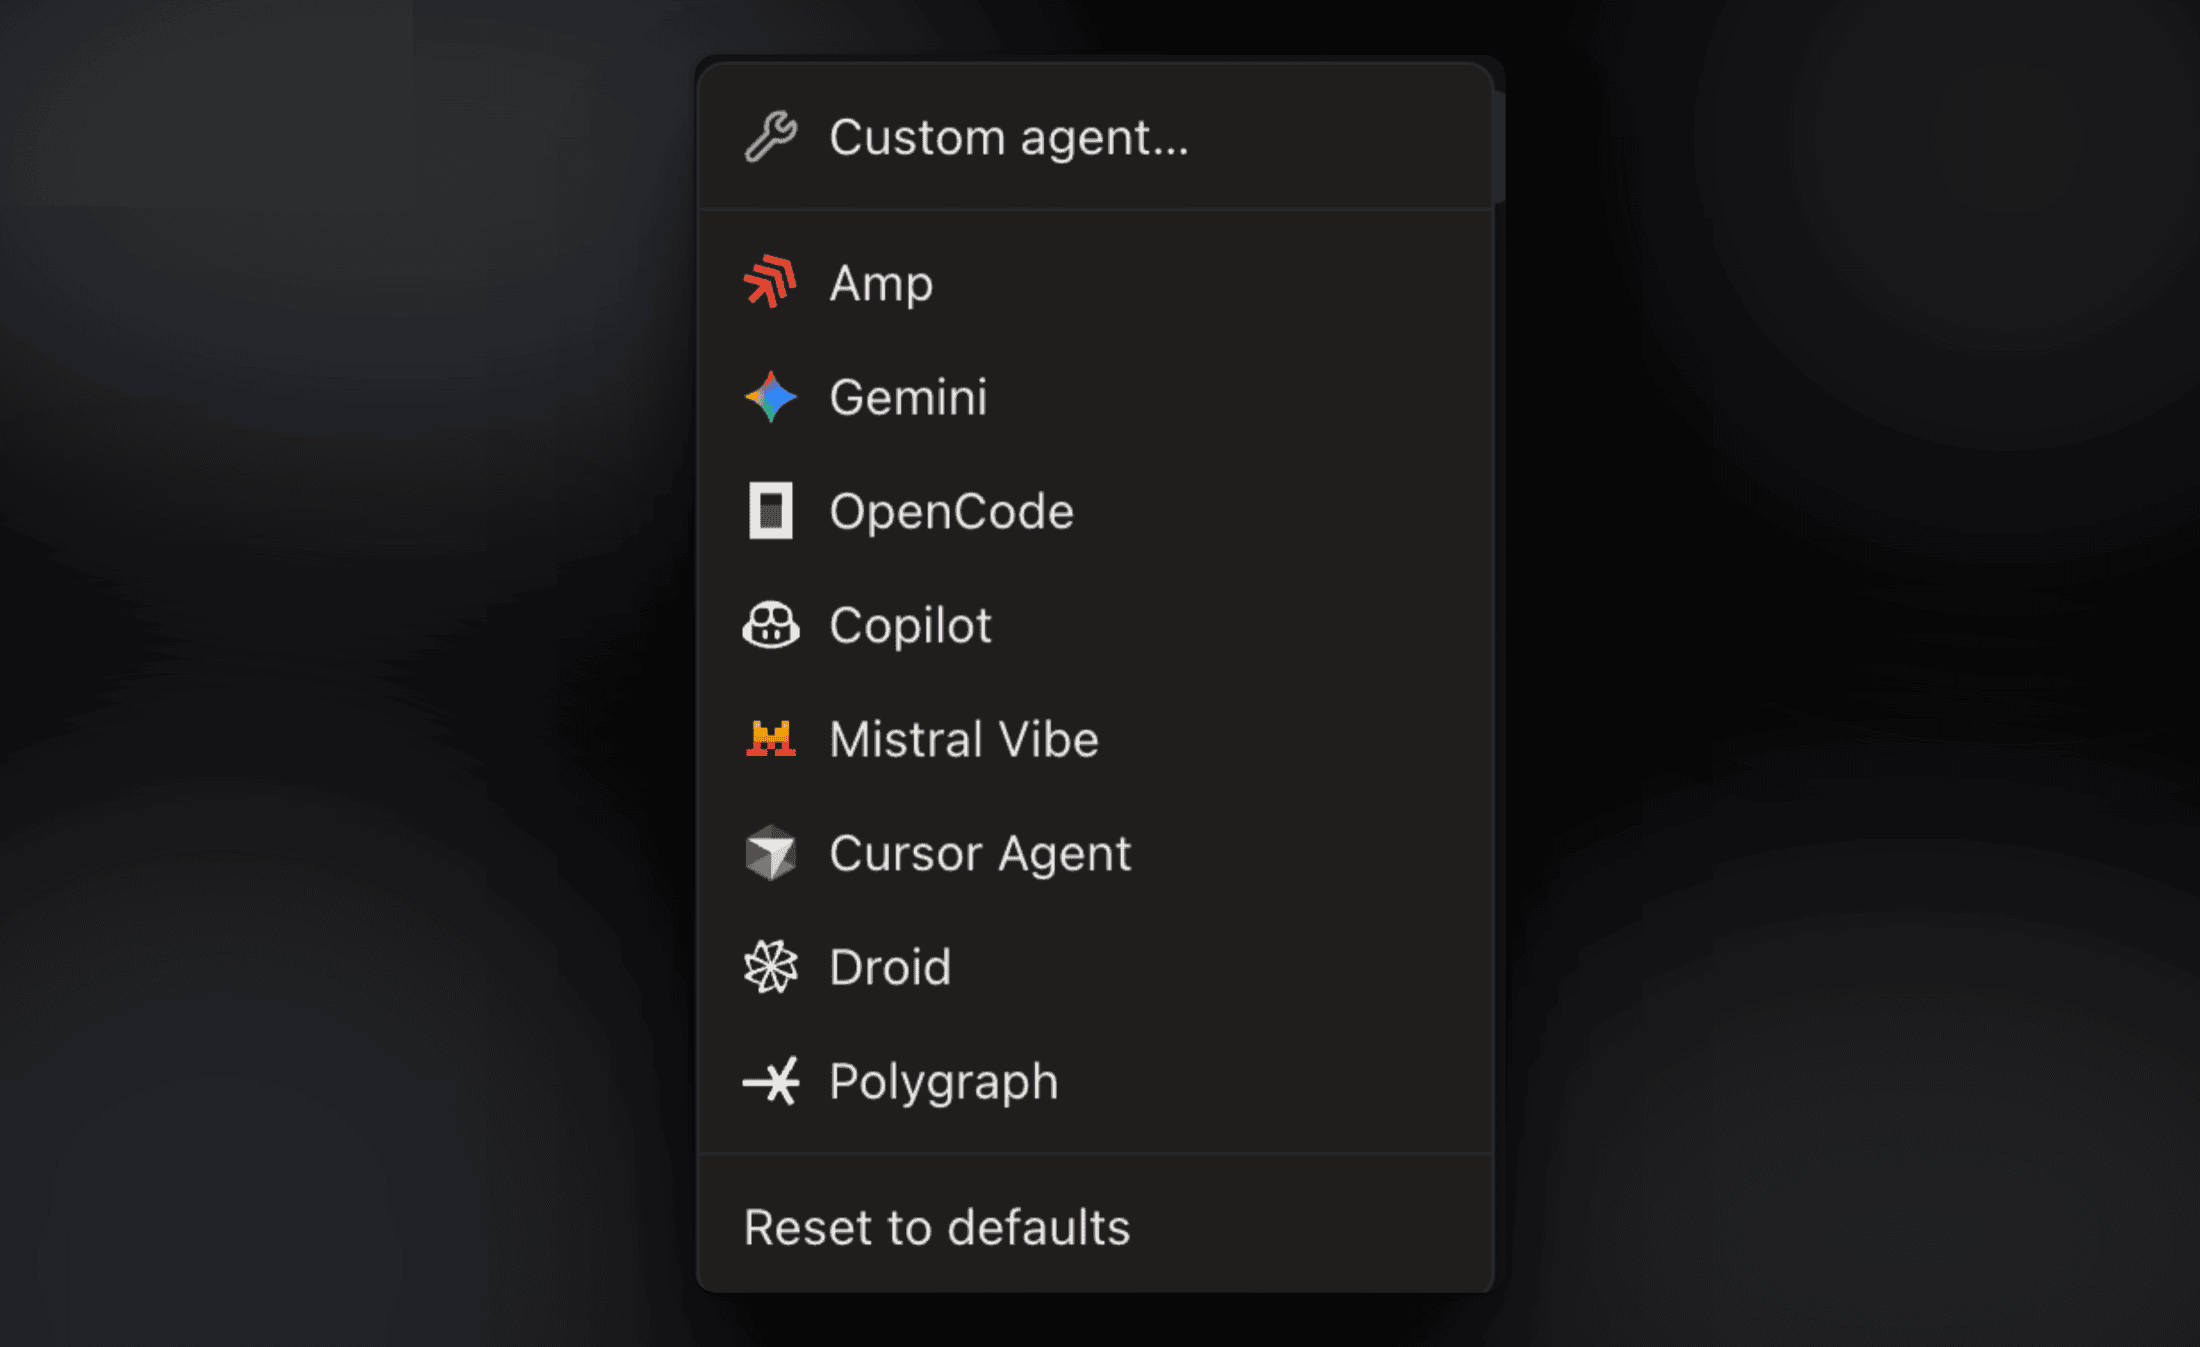
Task: Click the Gemini sparkle star icon
Action: click(771, 397)
